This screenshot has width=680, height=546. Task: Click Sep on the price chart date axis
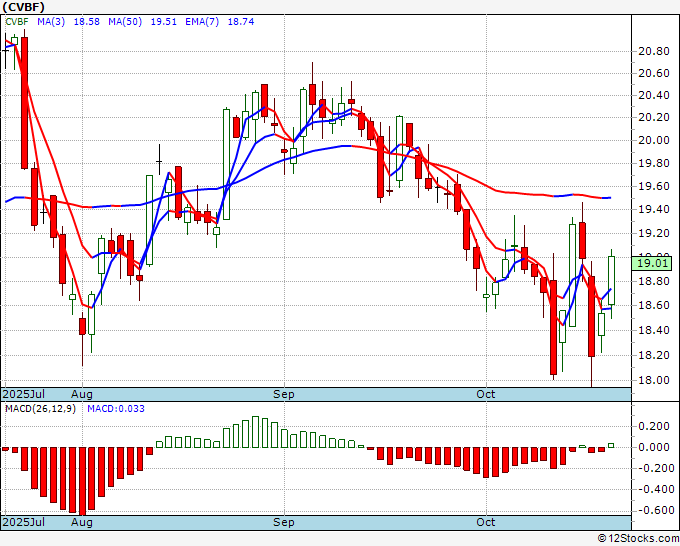[284, 394]
